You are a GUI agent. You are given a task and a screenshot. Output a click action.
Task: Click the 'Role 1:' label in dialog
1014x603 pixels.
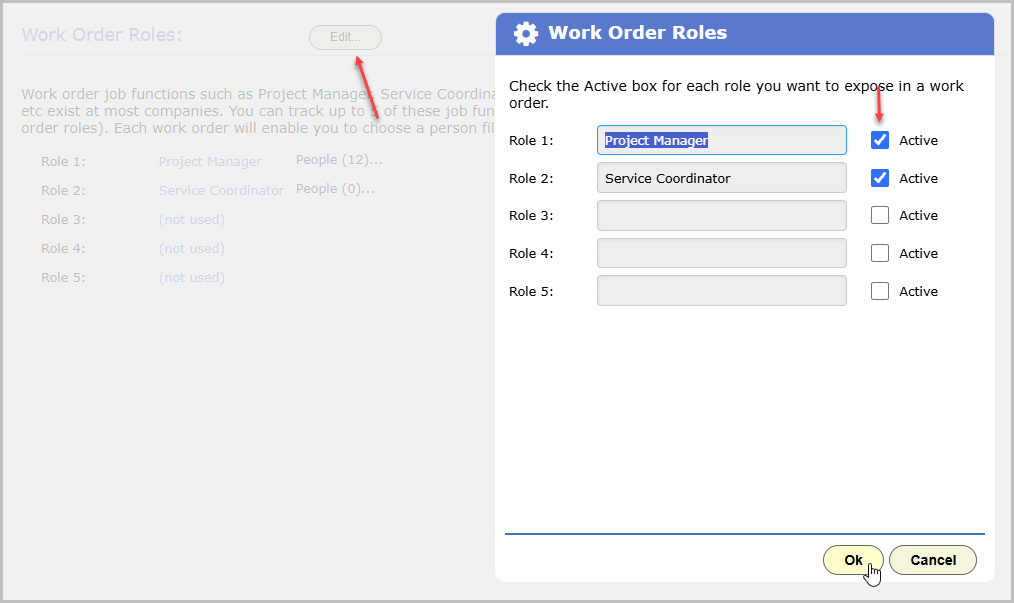(x=531, y=141)
